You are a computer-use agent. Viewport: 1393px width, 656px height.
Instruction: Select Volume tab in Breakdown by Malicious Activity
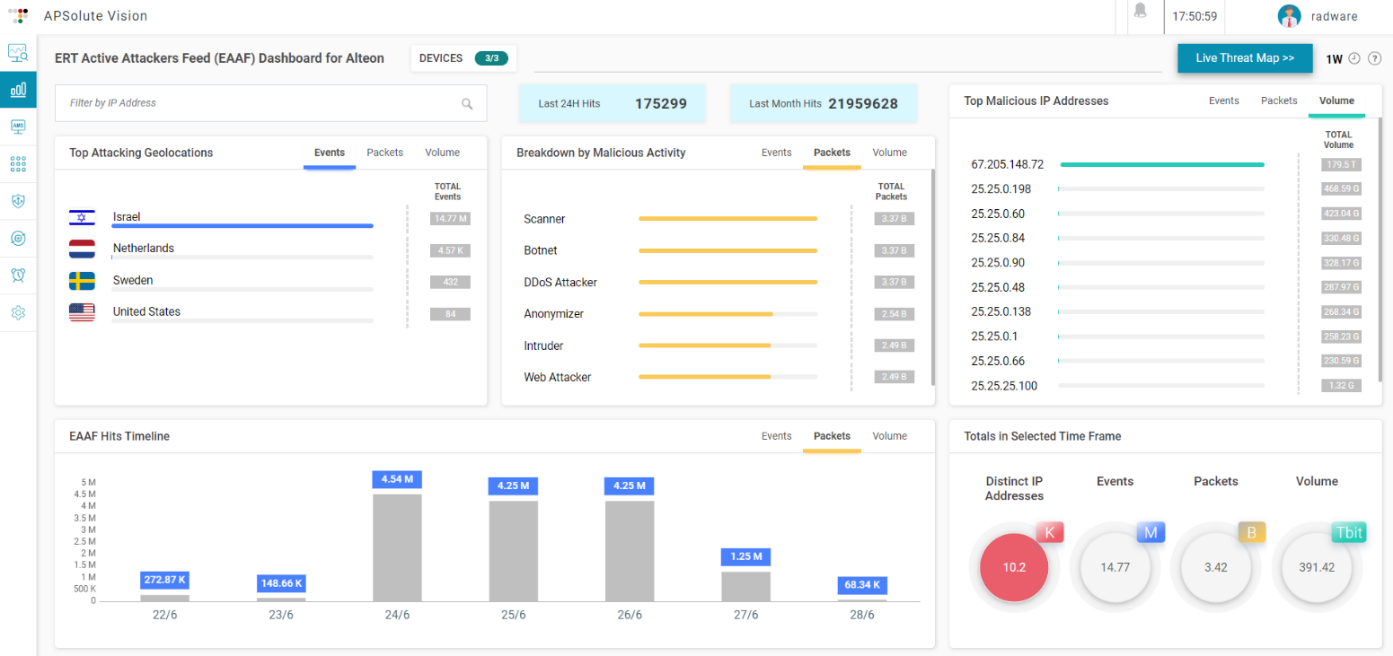[889, 153]
